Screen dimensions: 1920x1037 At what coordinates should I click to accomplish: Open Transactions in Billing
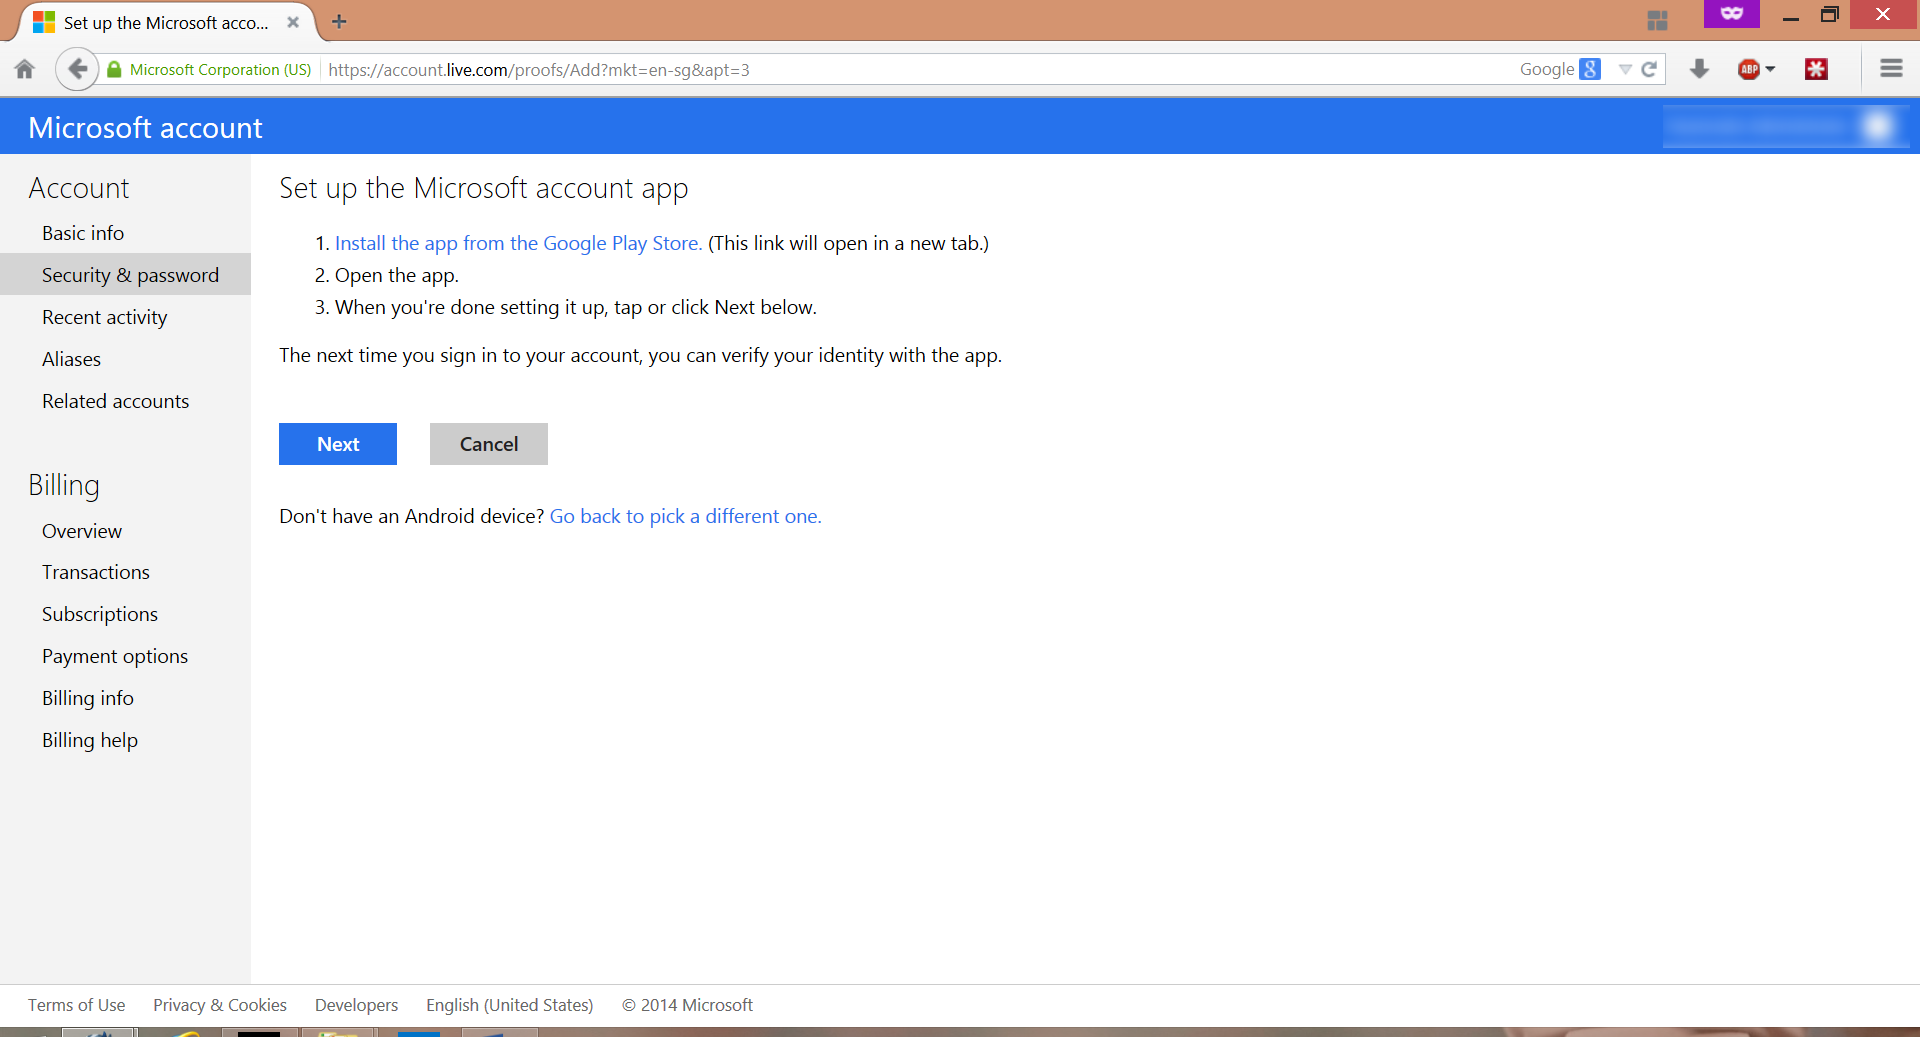(95, 572)
